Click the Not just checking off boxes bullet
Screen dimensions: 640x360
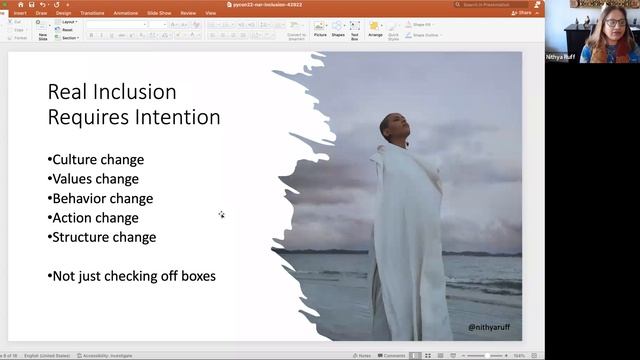tap(132, 276)
